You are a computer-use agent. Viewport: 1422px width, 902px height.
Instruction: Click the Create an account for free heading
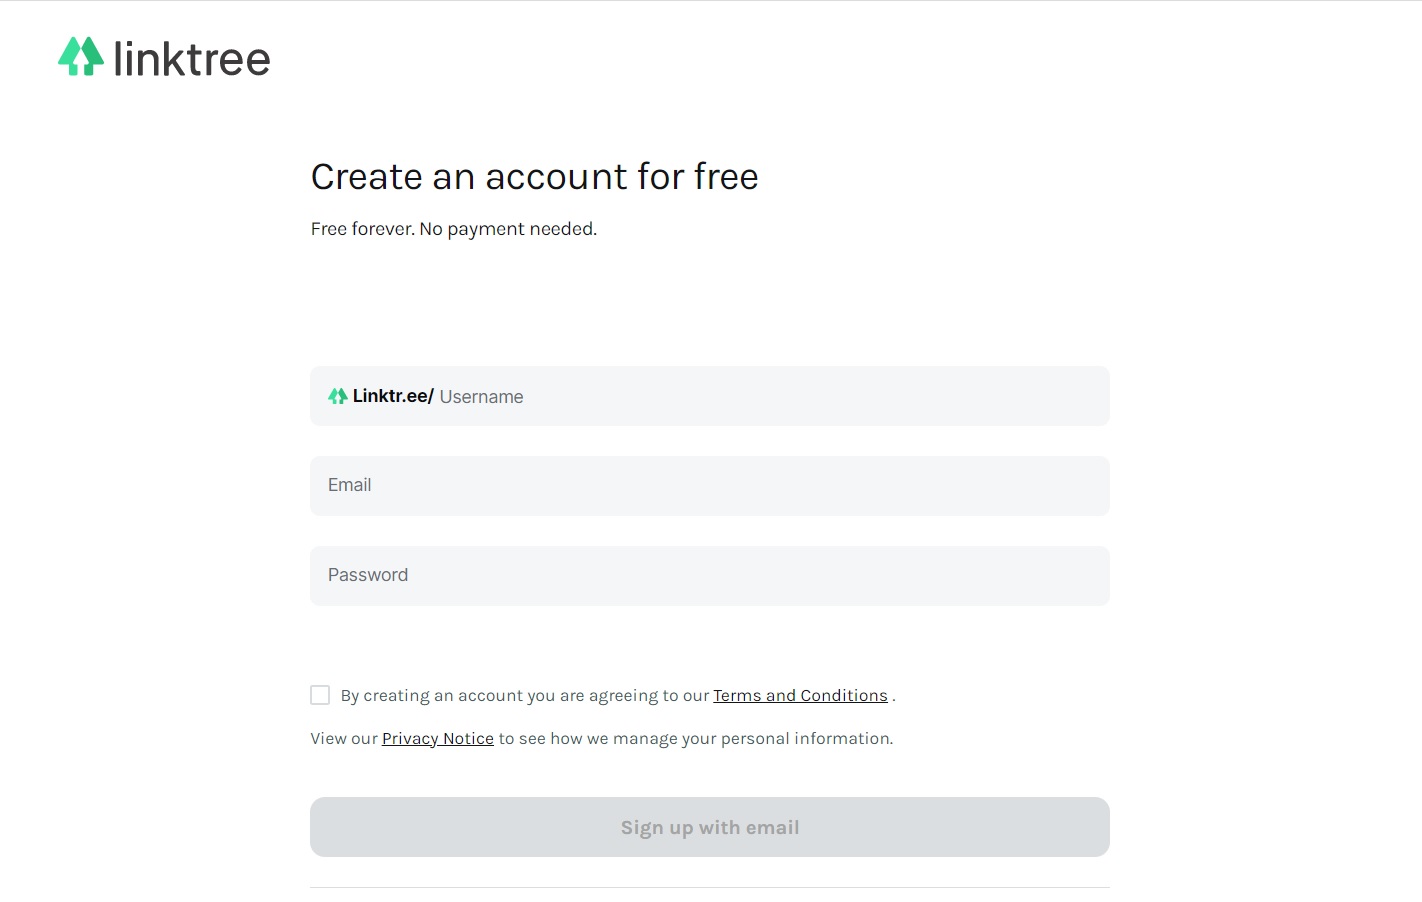tap(534, 177)
